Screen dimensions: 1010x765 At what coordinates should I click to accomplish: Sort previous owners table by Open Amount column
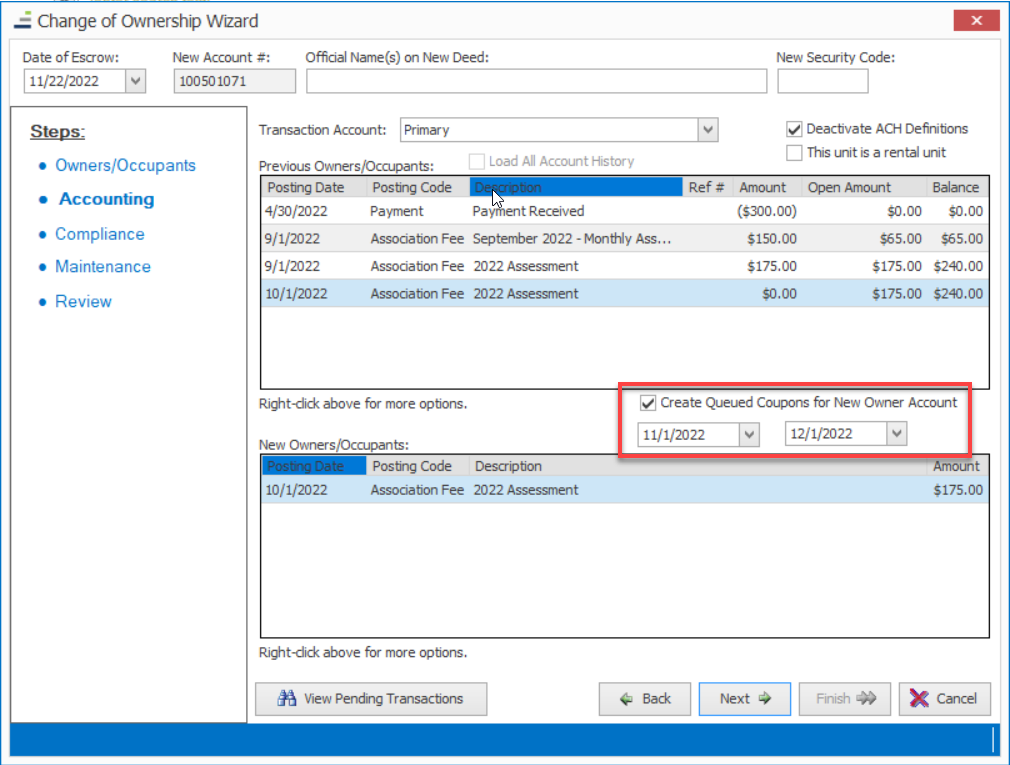(x=849, y=187)
